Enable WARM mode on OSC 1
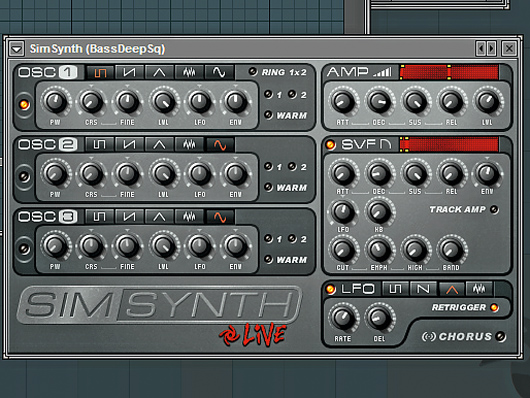This screenshot has height=398, width=530. point(268,115)
